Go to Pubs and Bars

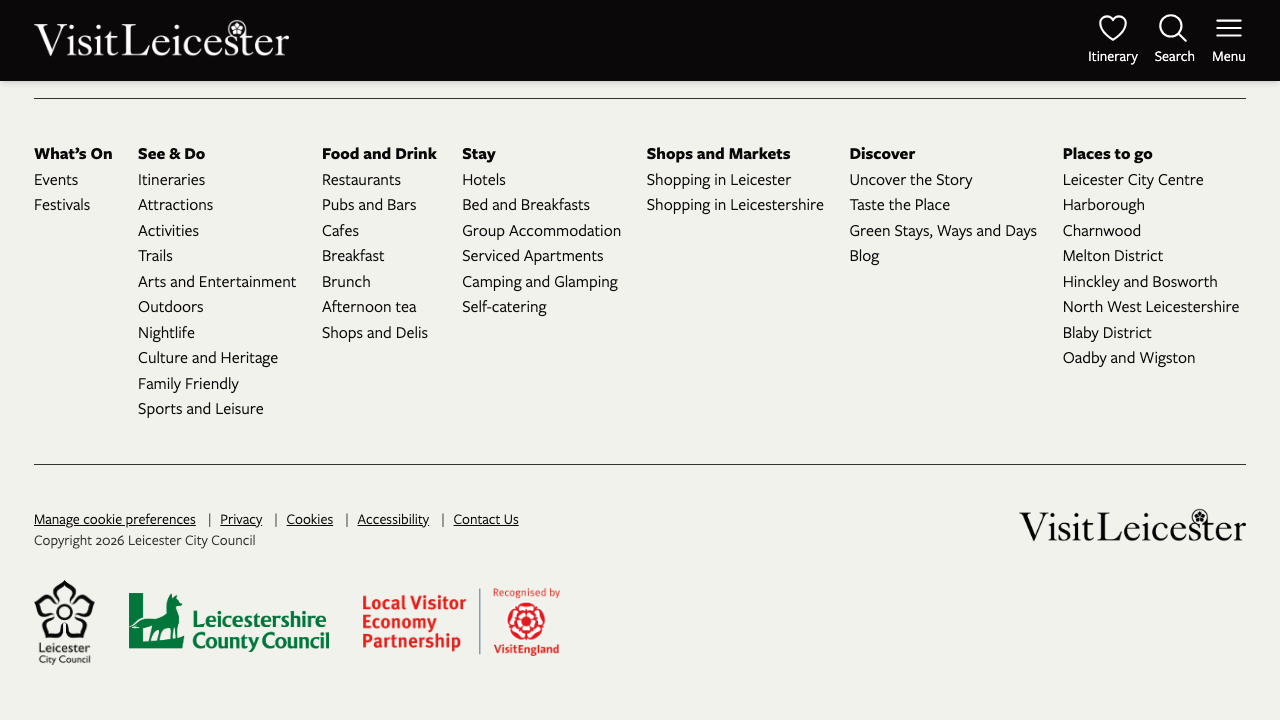tap(369, 204)
